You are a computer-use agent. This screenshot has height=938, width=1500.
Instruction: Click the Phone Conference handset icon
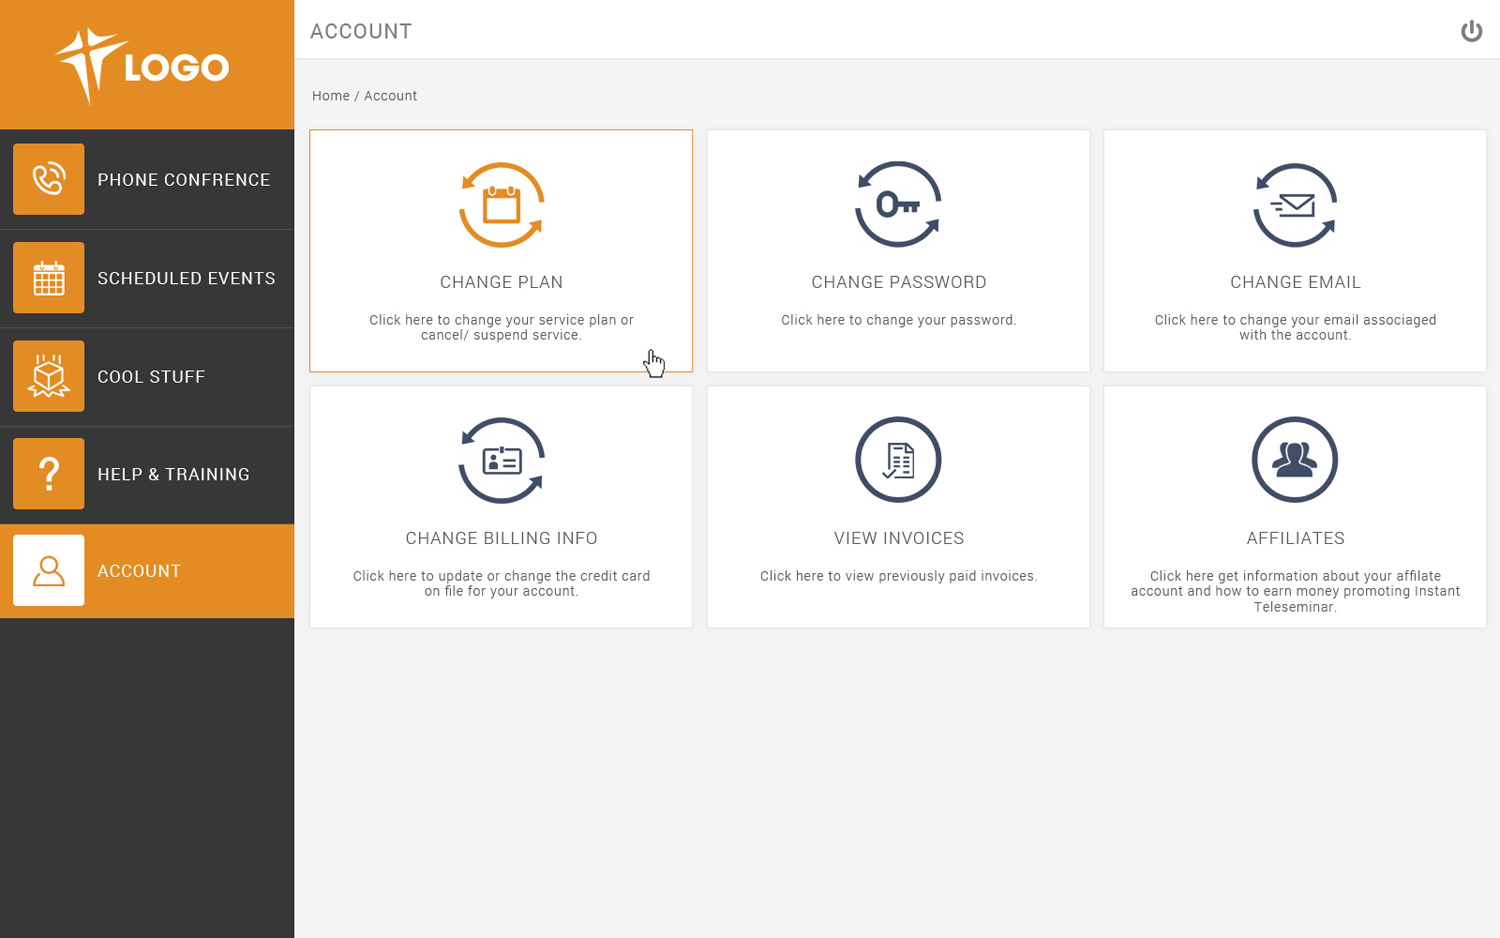48,179
